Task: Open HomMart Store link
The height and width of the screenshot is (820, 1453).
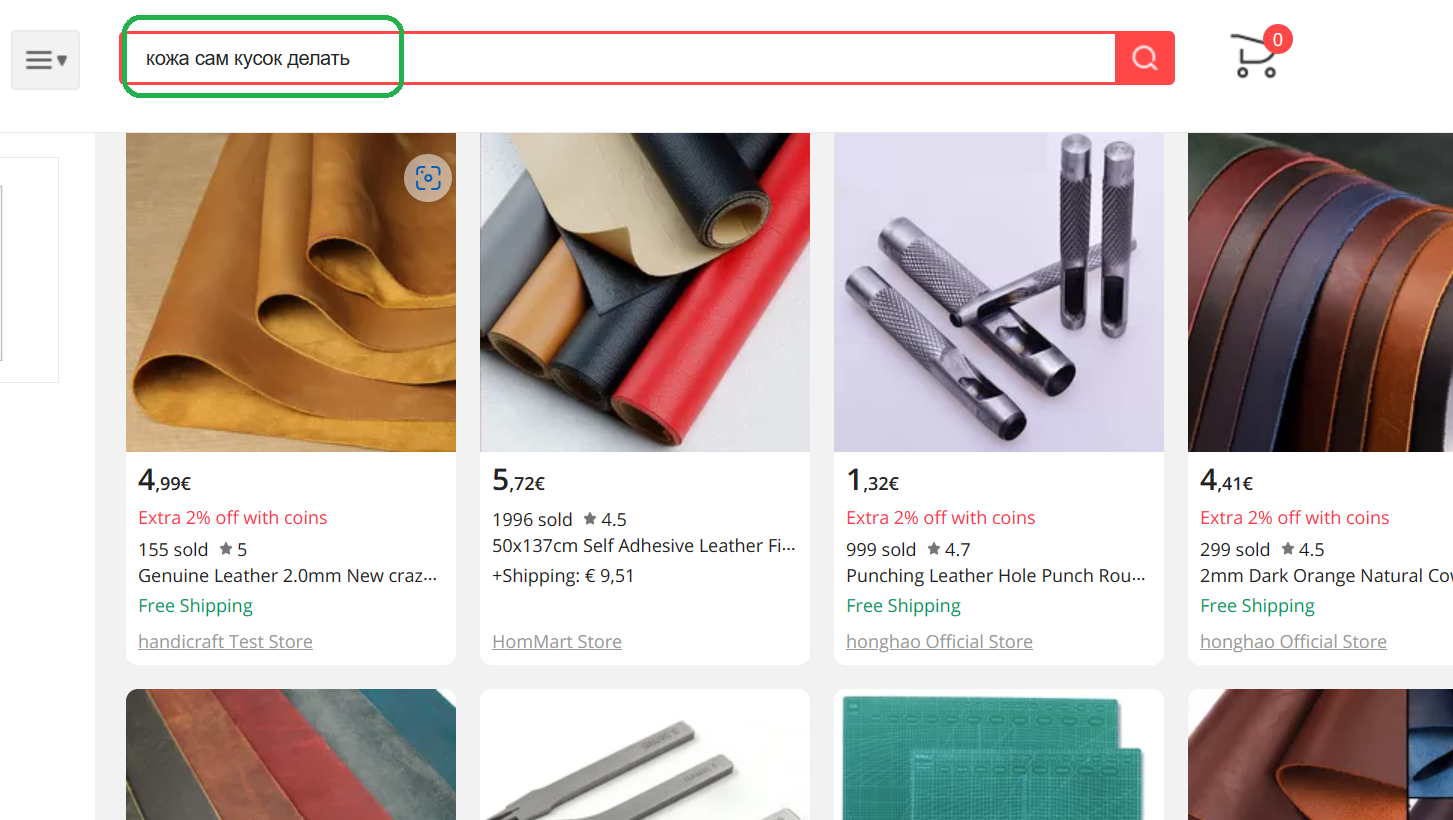Action: (557, 642)
